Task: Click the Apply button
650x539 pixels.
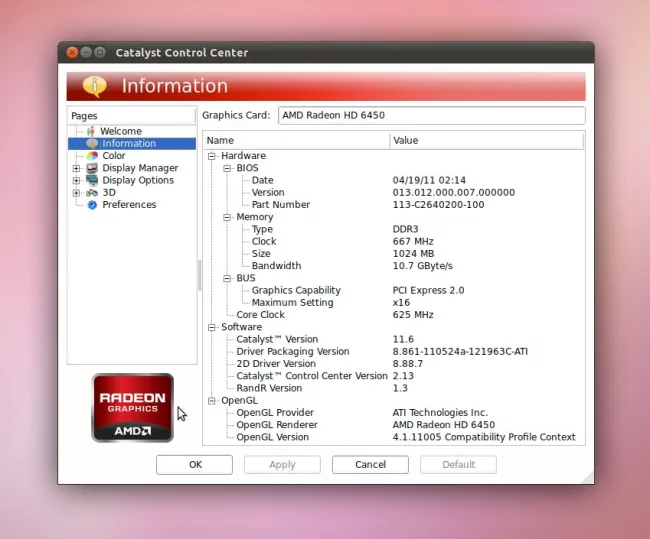Action: tap(282, 464)
